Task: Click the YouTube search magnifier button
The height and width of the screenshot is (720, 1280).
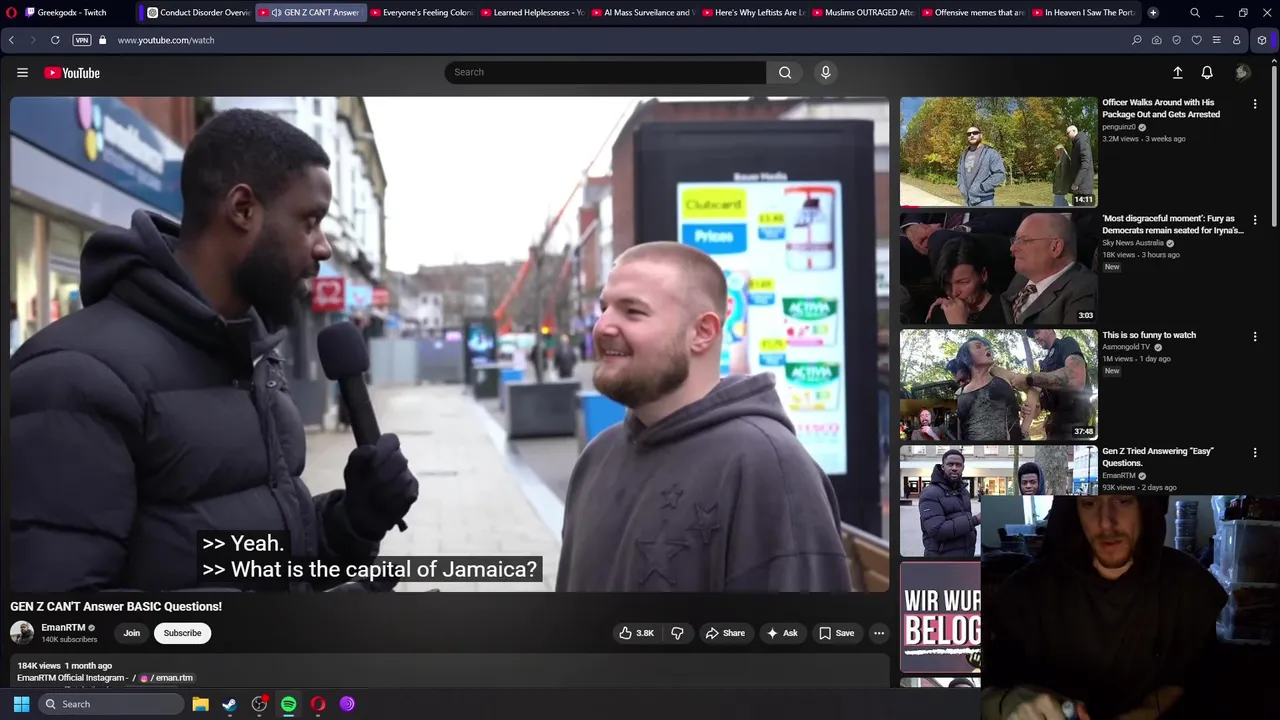Action: click(x=785, y=72)
